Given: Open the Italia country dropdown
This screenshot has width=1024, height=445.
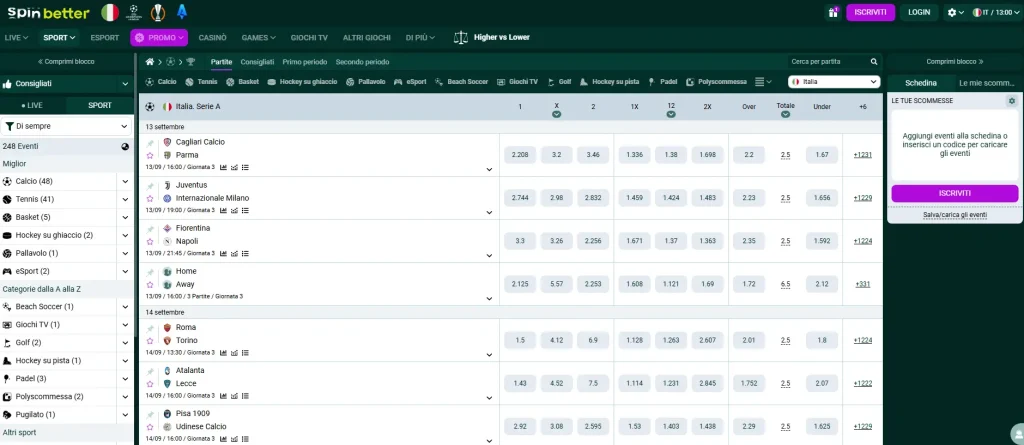Looking at the screenshot, I should tap(835, 82).
